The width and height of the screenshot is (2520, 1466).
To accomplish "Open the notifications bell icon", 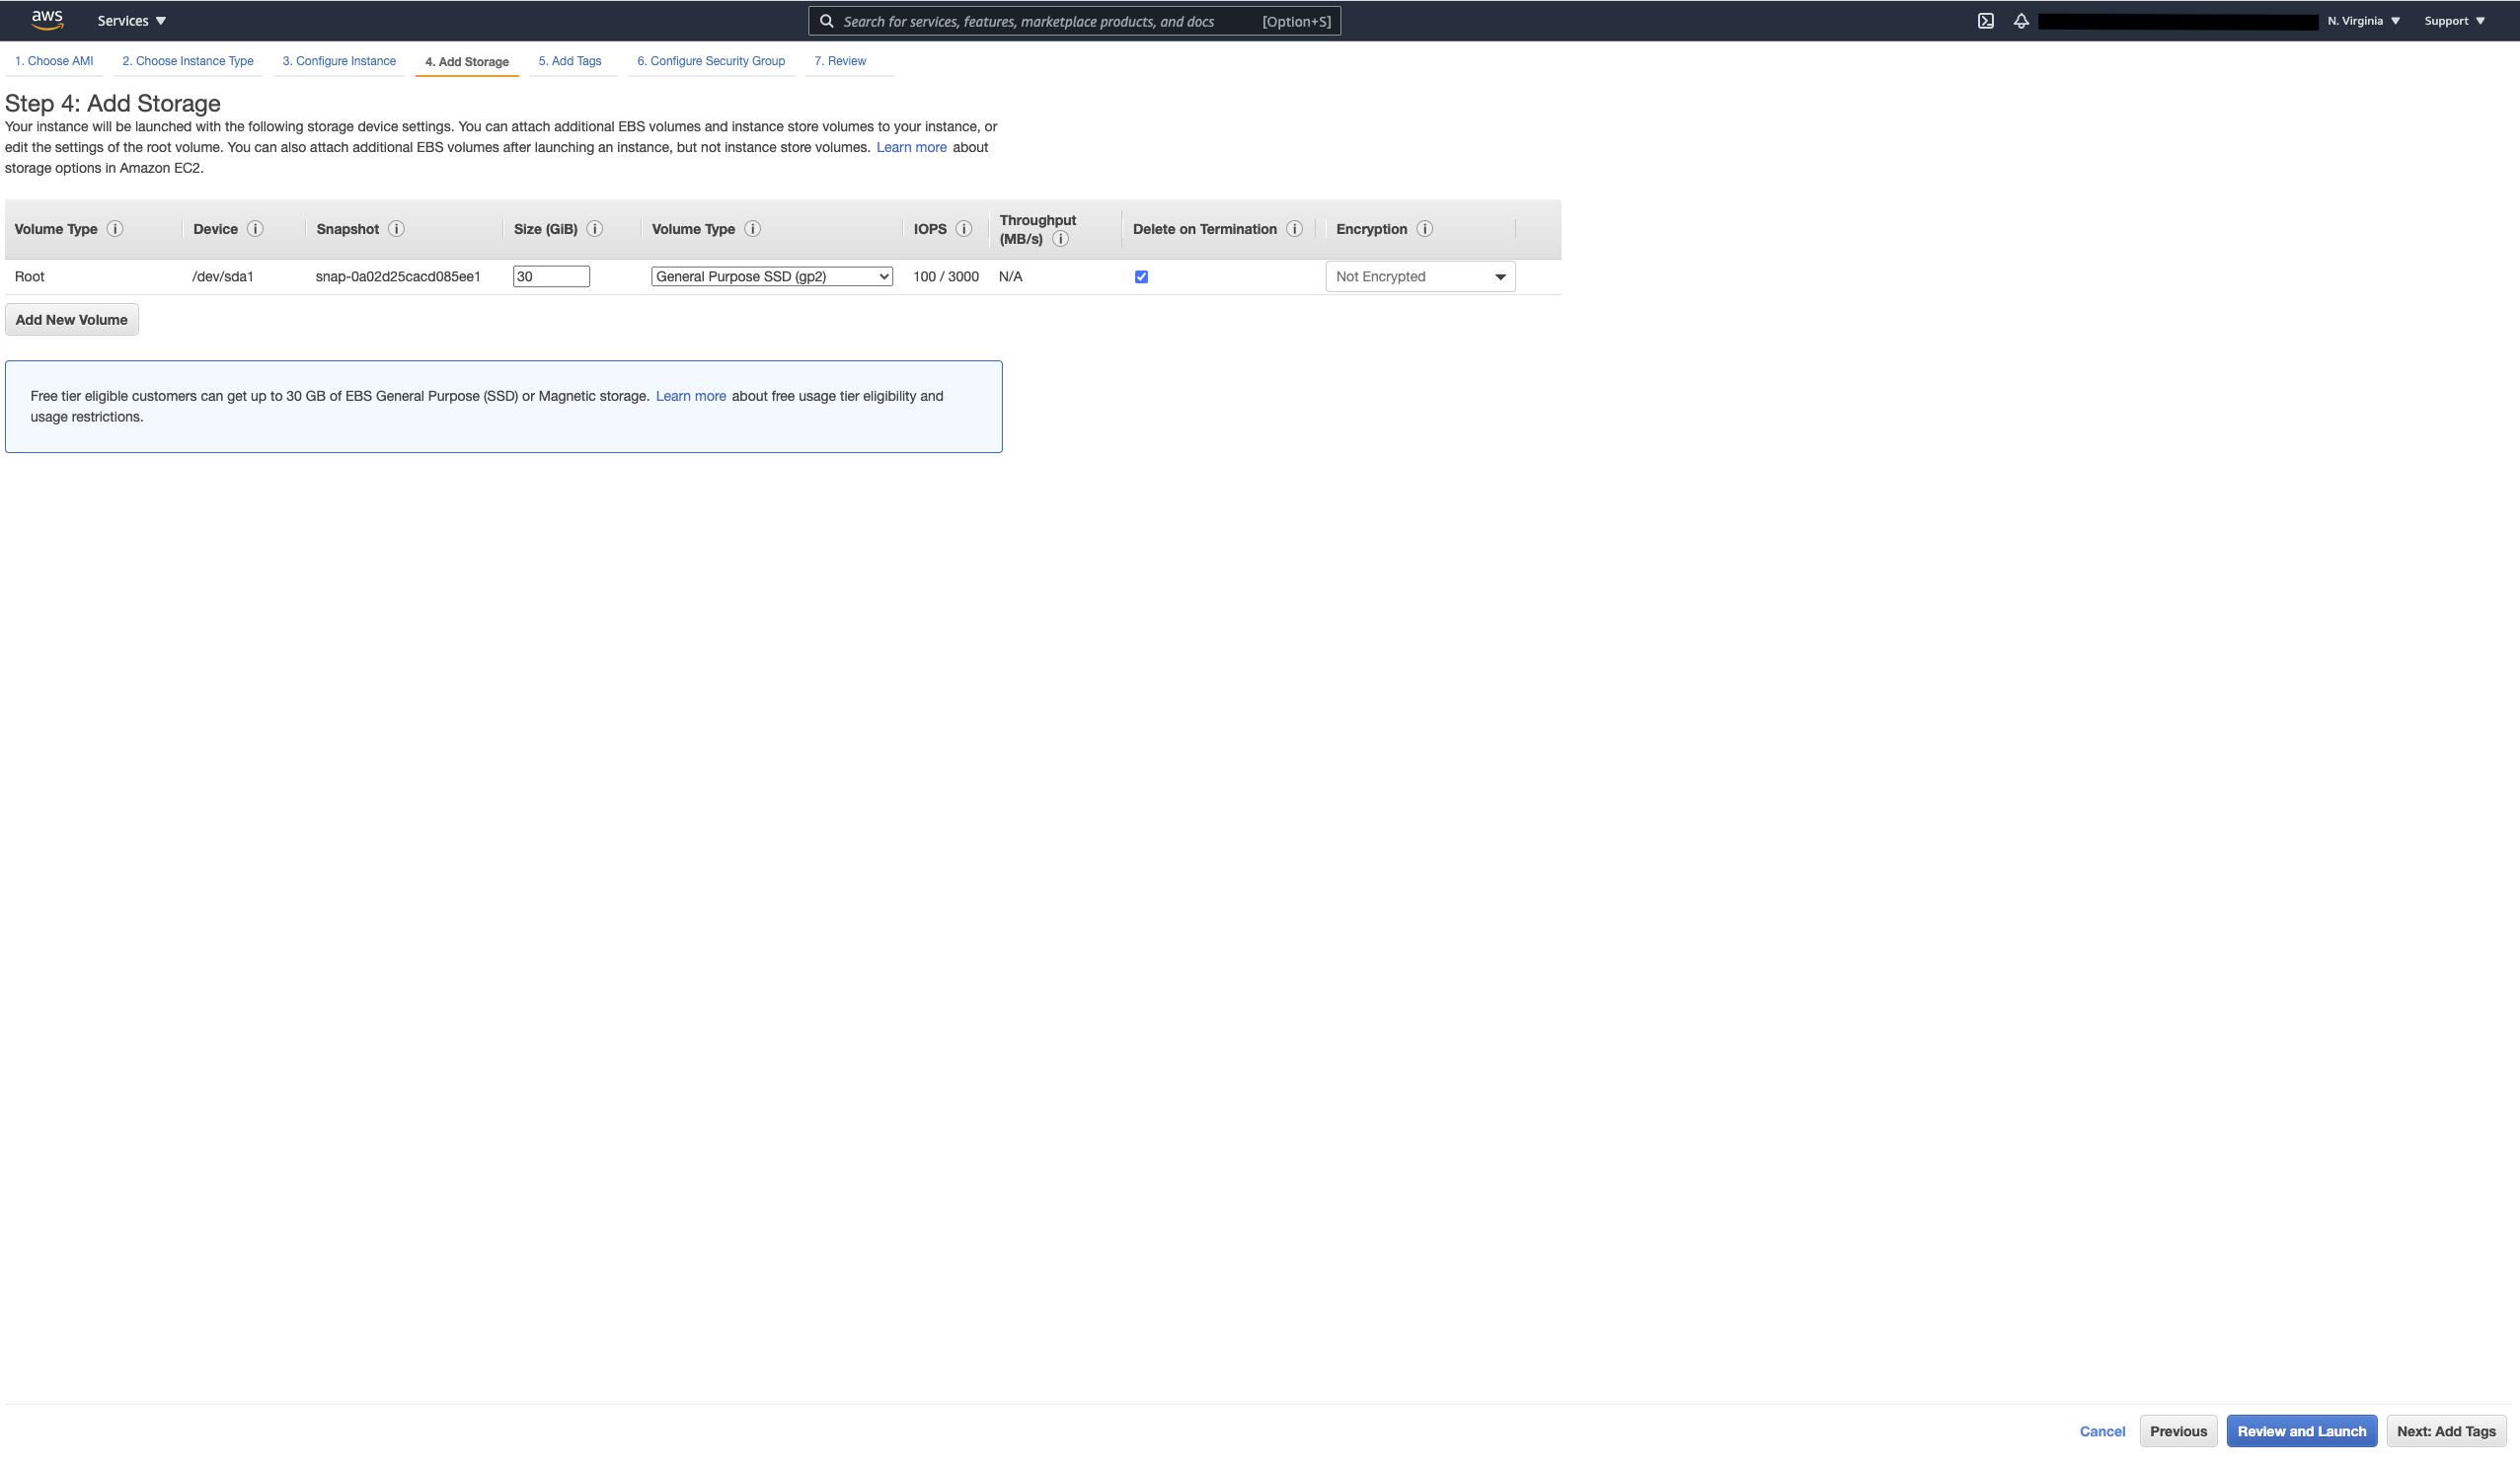I will point(2020,21).
